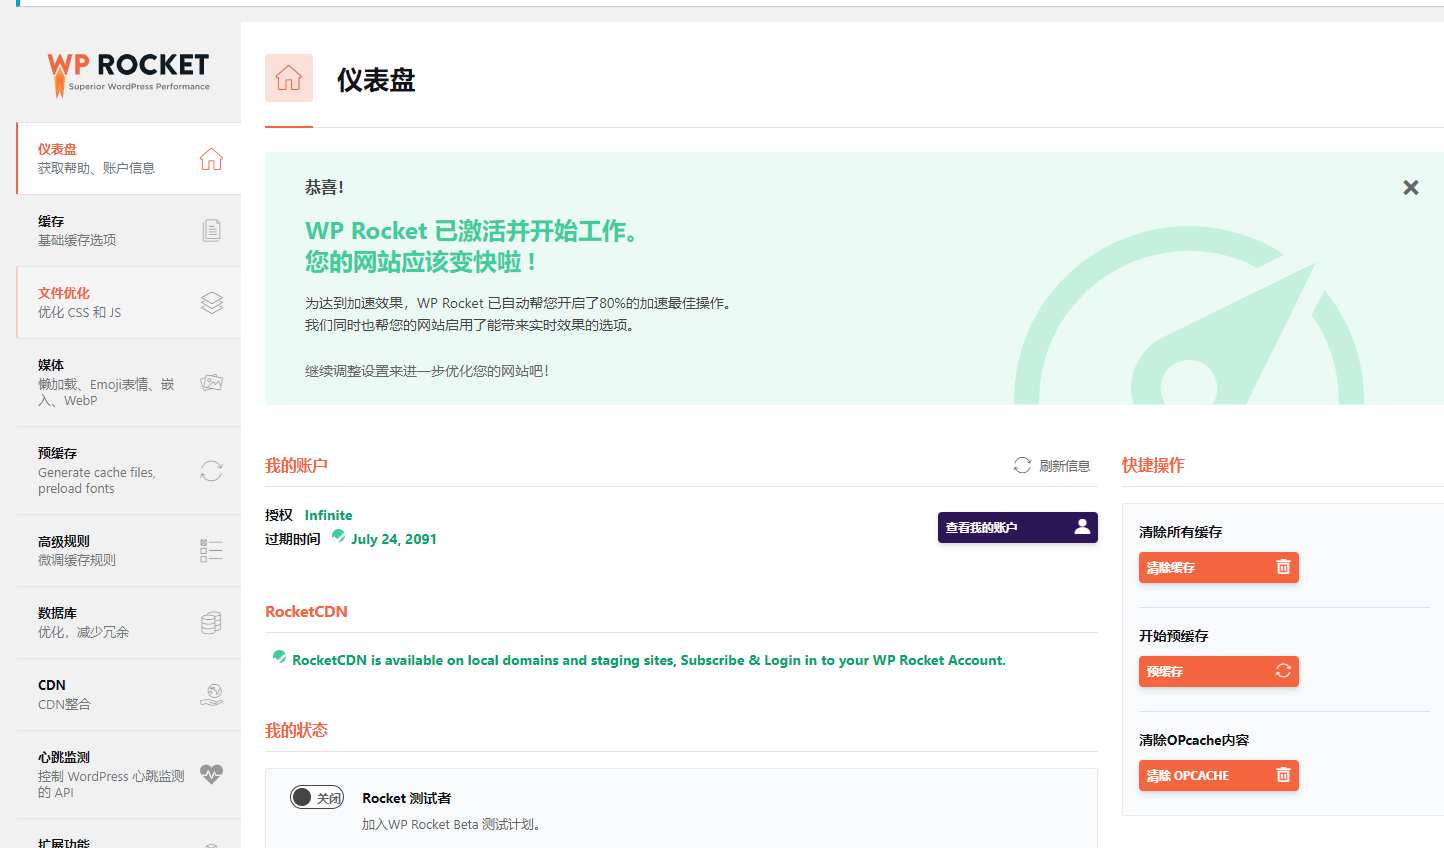Click the house icon in the 仪表盘 sidebar item
The image size is (1444, 848).
(211, 159)
